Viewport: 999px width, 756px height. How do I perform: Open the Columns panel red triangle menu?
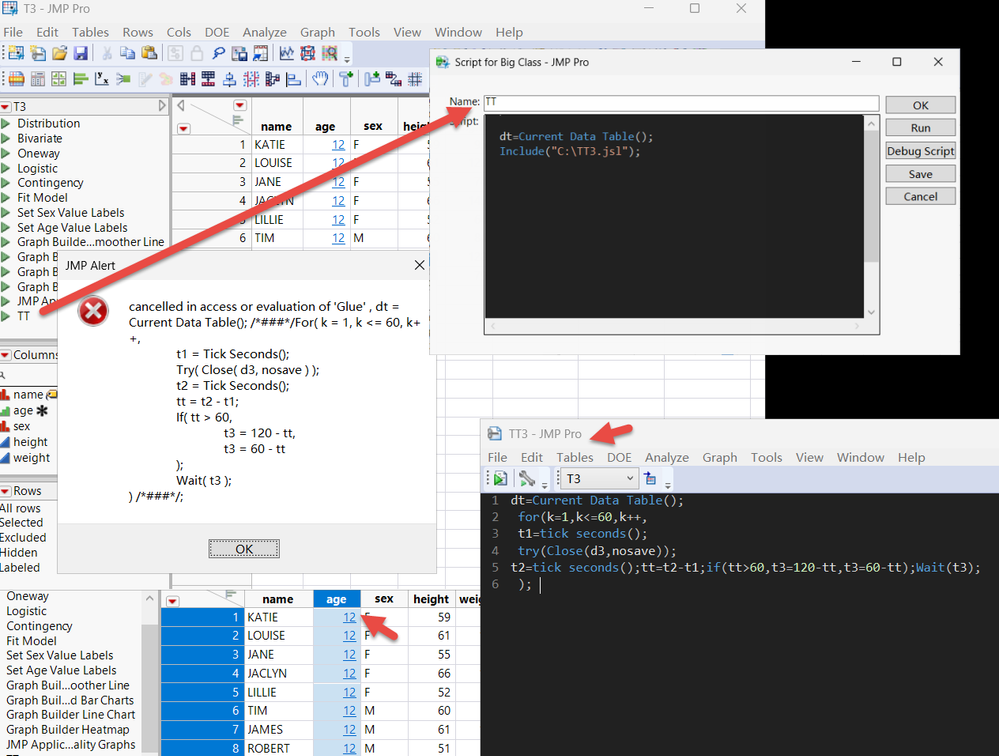pos(5,355)
